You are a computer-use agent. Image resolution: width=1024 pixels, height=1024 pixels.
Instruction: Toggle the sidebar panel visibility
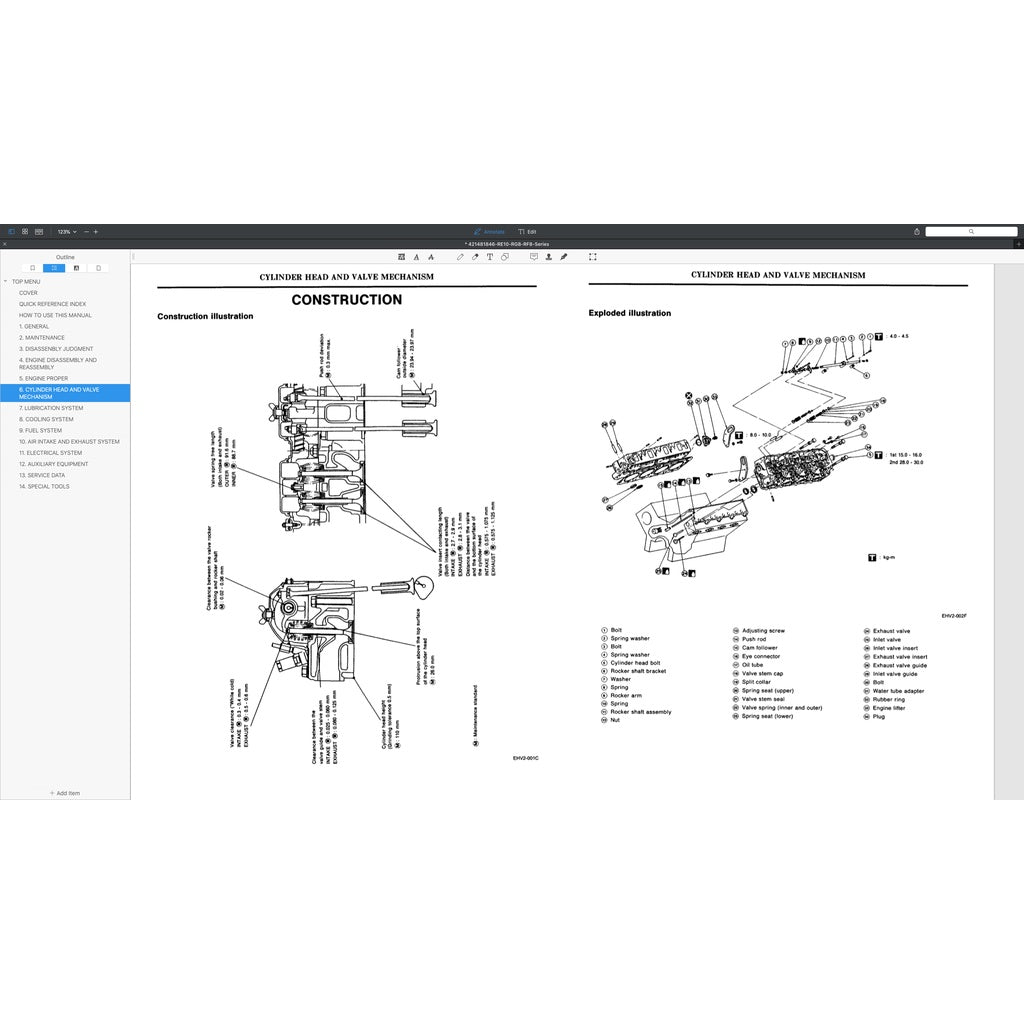[11, 231]
